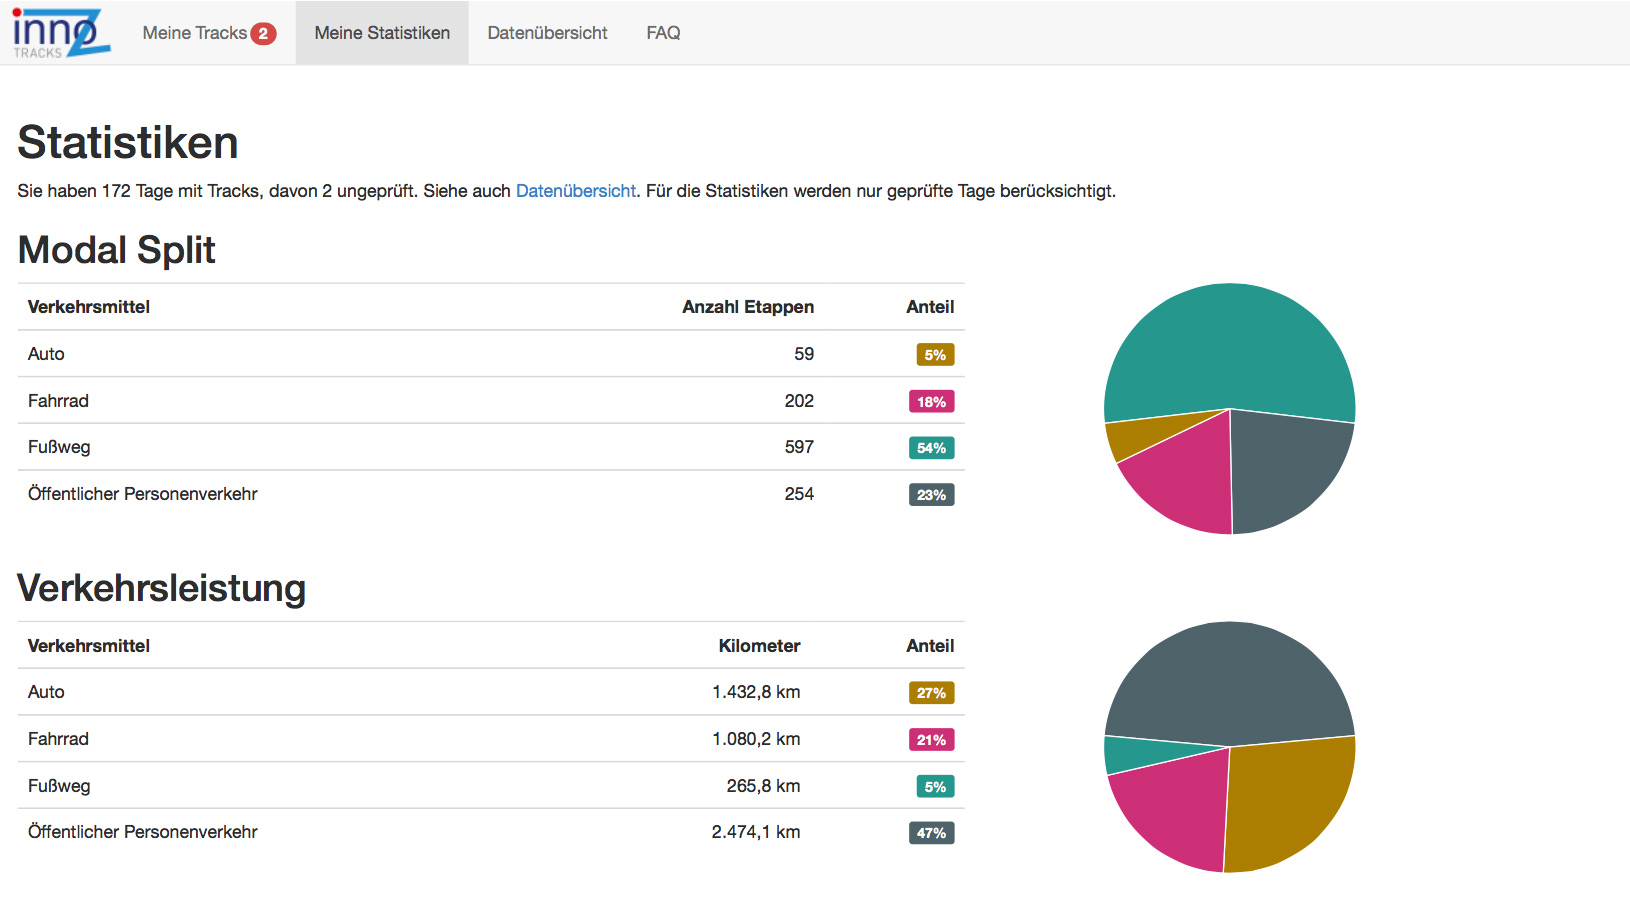The height and width of the screenshot is (900, 1630).
Task: Click Fahrrad row label in Verkehrsleistung table
Action: pos(58,739)
